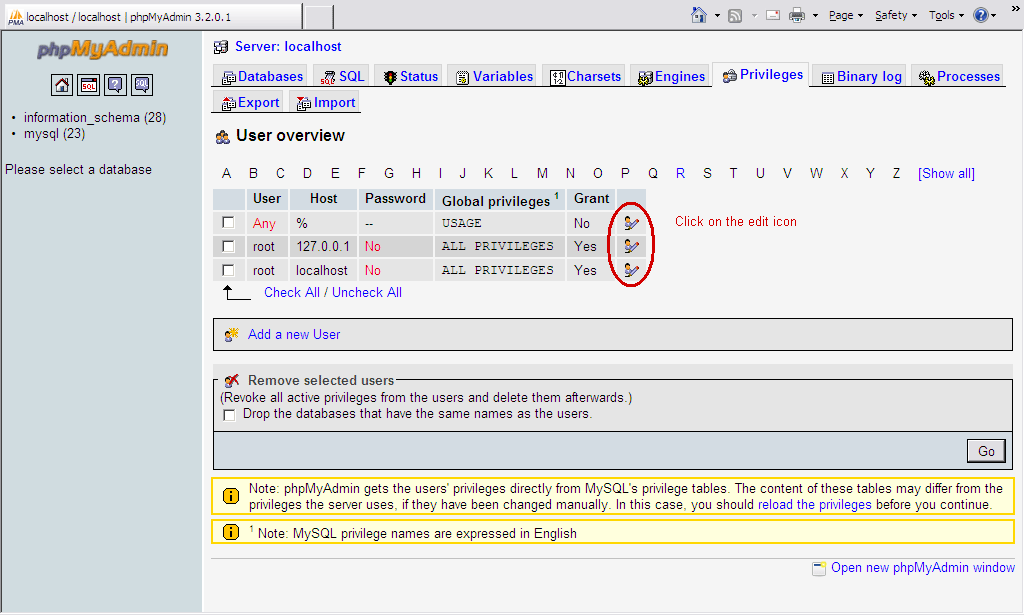Click the letter A in the alphabet row

point(226,173)
